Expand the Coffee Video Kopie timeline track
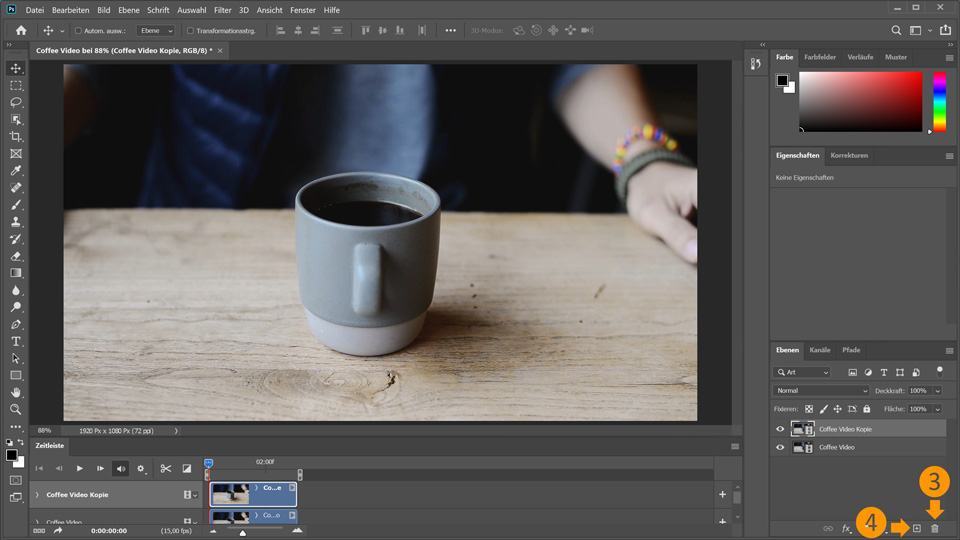This screenshot has width=960, height=540. tap(37, 495)
